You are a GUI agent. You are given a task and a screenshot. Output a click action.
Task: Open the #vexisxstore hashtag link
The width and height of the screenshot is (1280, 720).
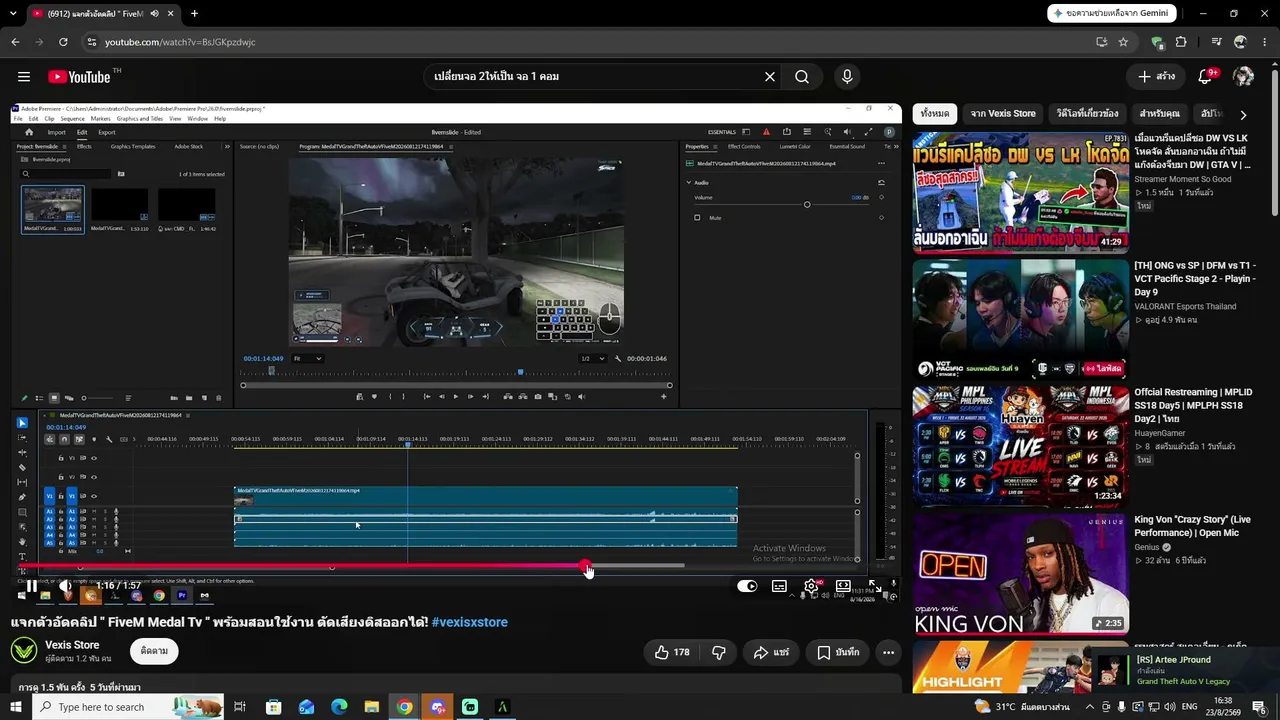pos(470,622)
